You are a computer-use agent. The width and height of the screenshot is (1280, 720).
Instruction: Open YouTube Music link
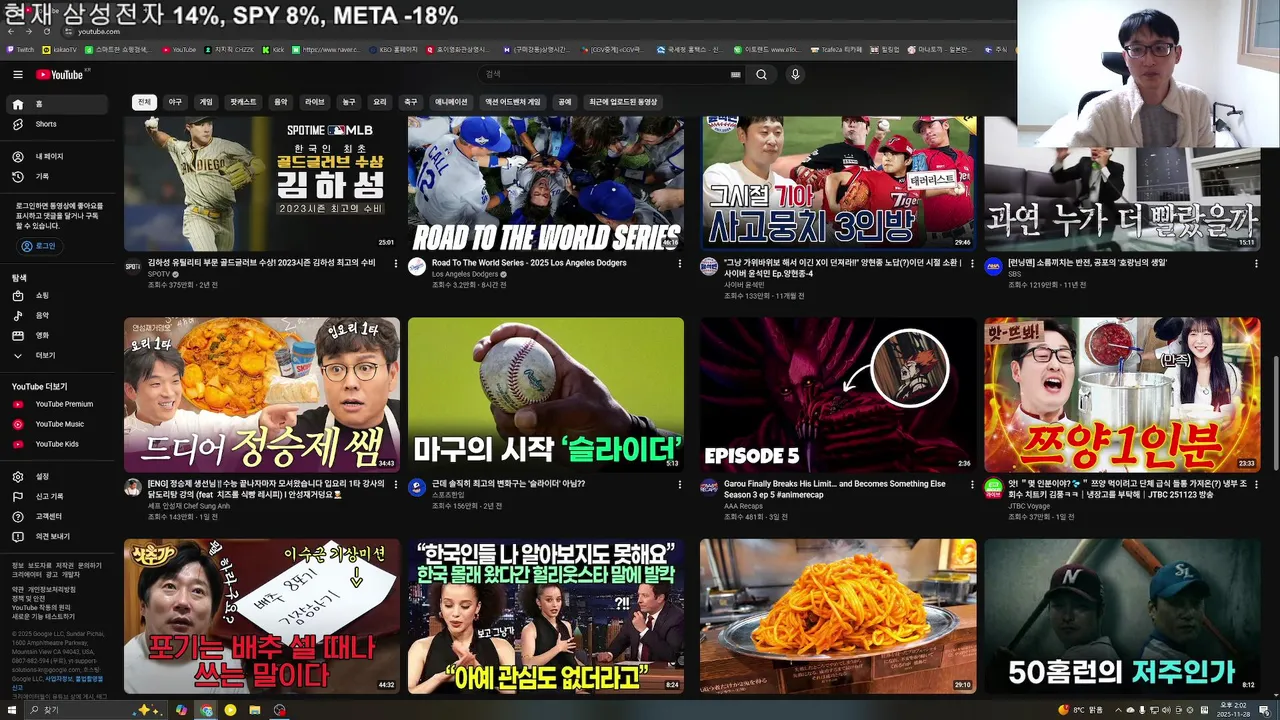pyautogui.click(x=59, y=424)
